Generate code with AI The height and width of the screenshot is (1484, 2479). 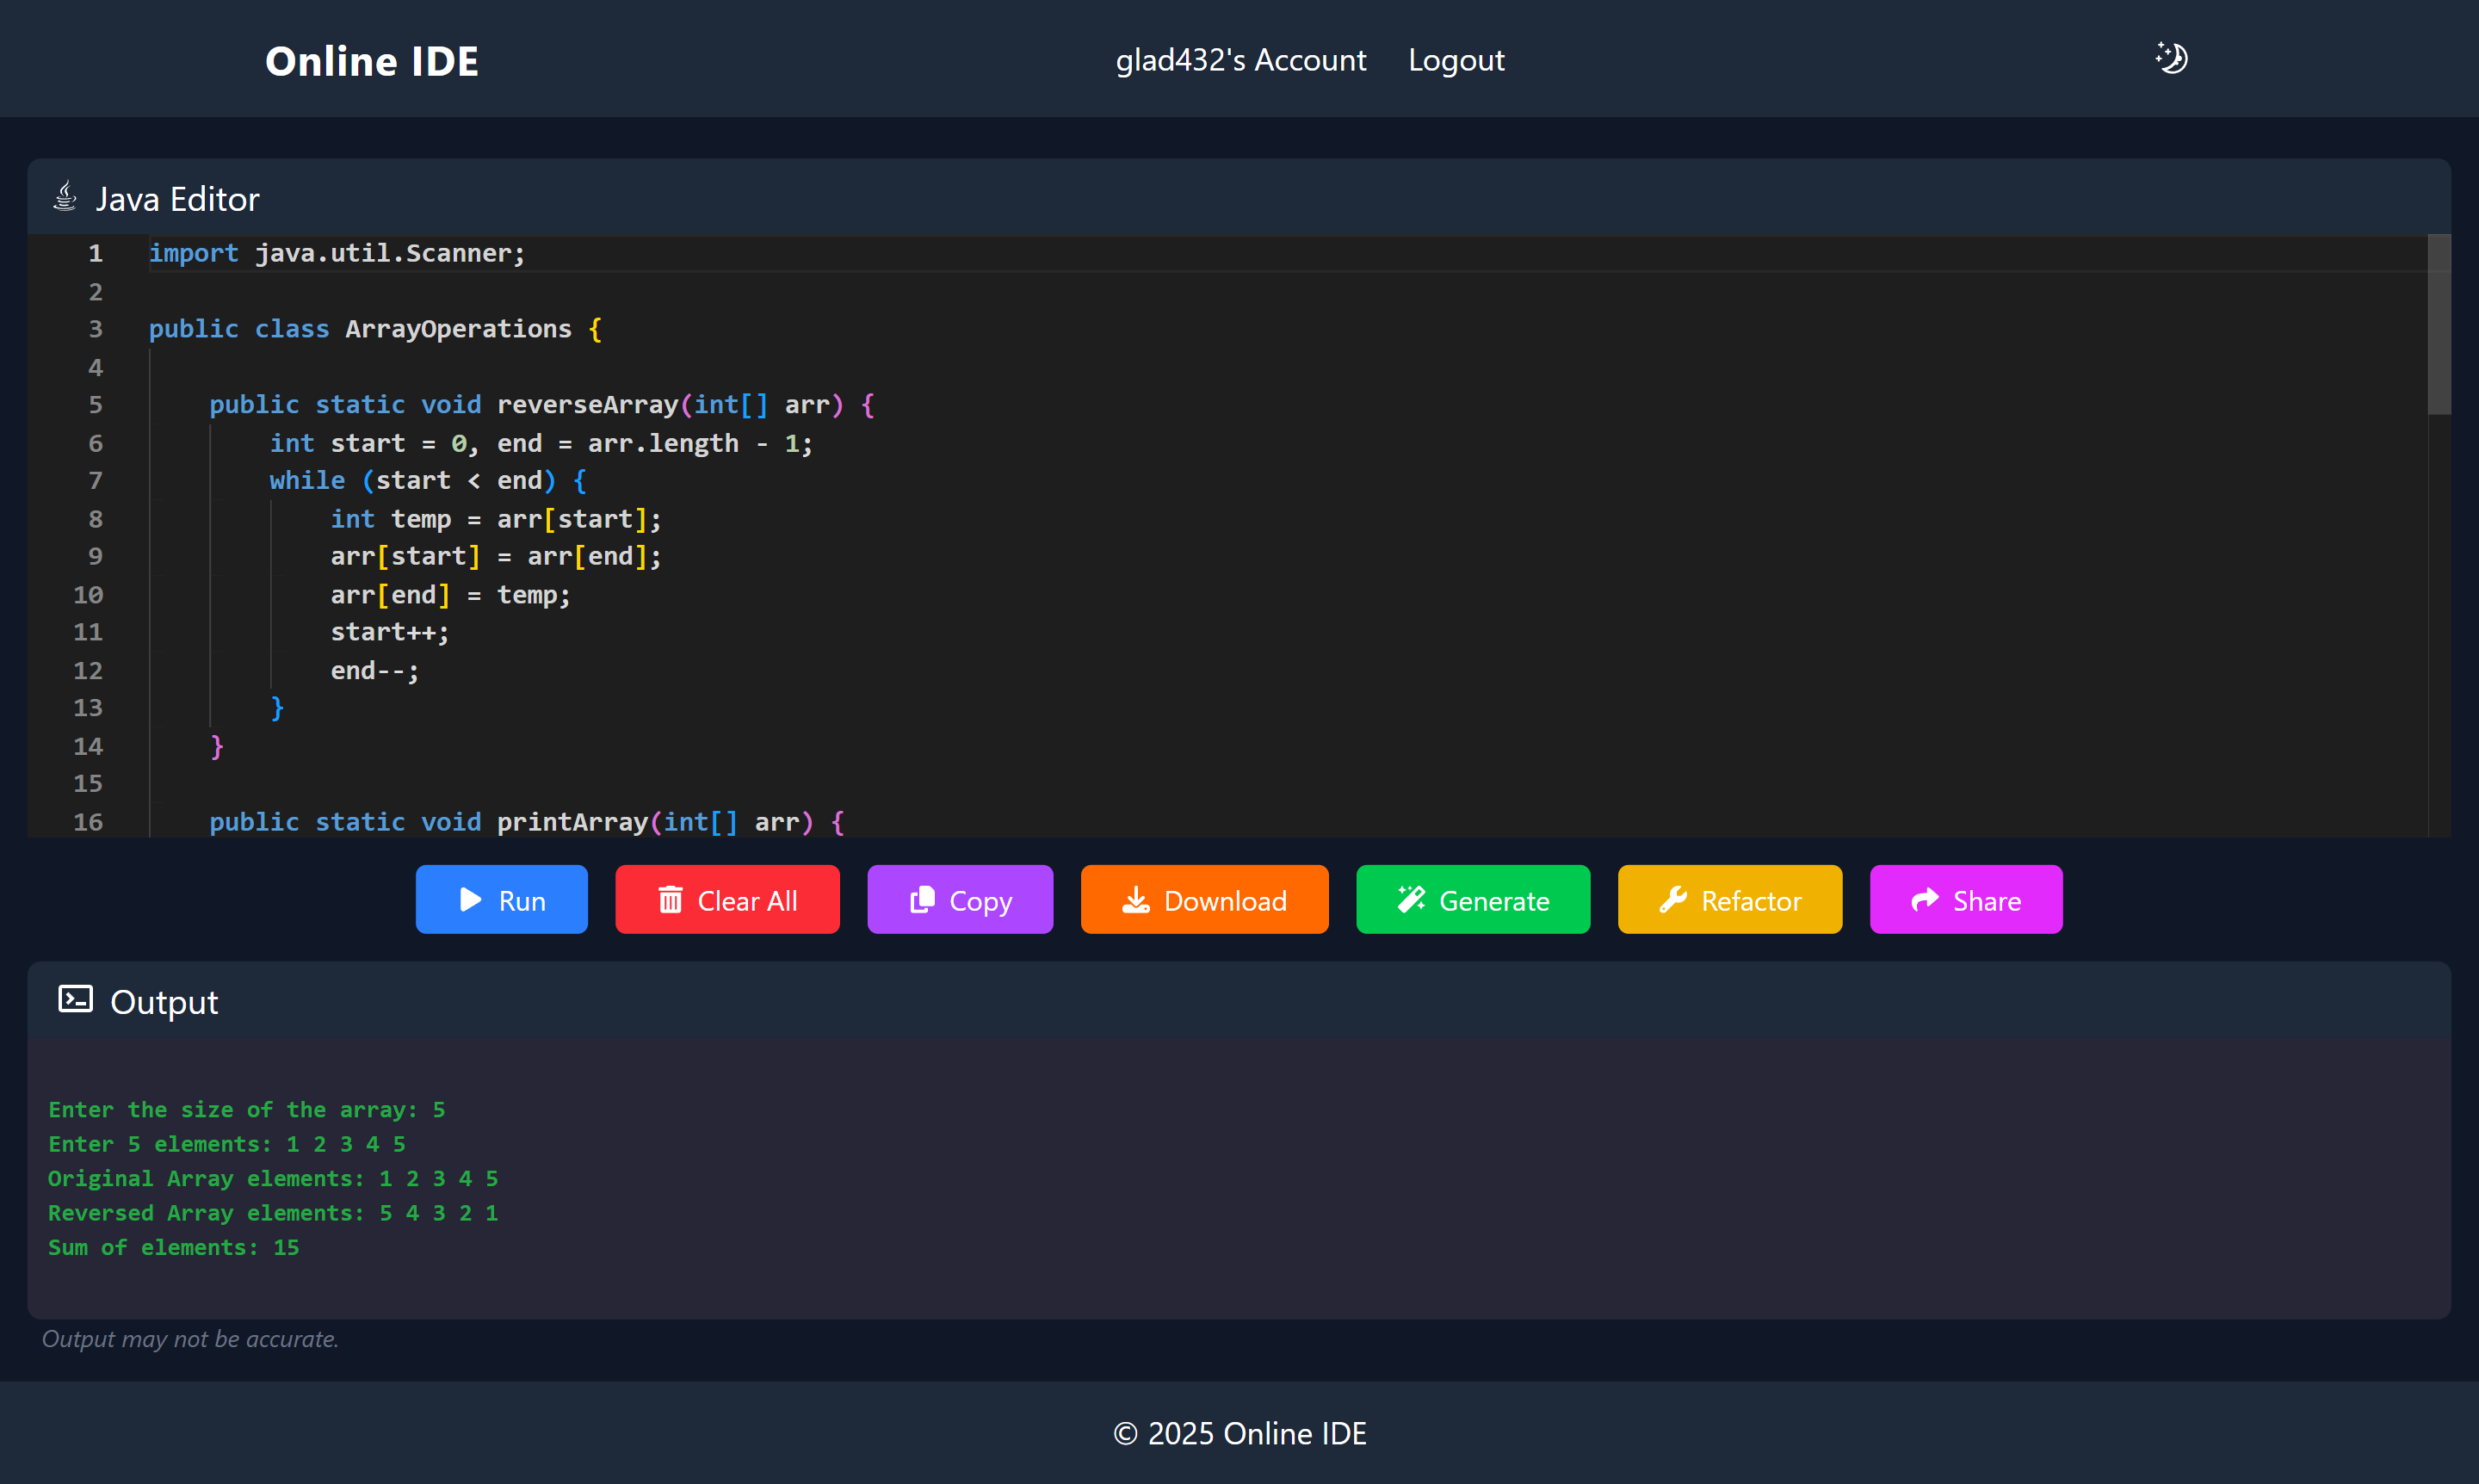pyautogui.click(x=1473, y=899)
